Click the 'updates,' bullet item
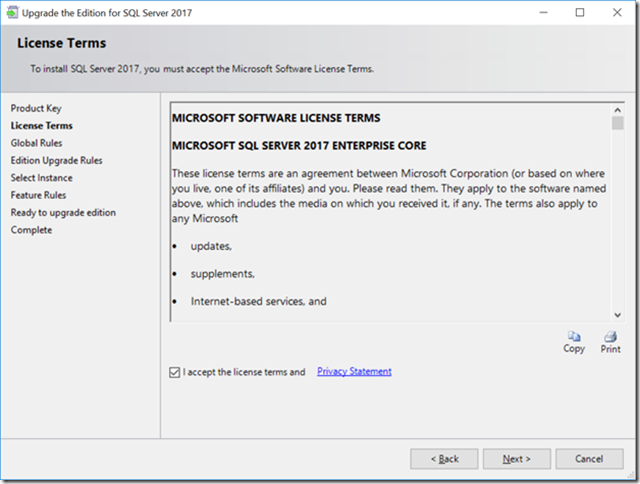 211,246
